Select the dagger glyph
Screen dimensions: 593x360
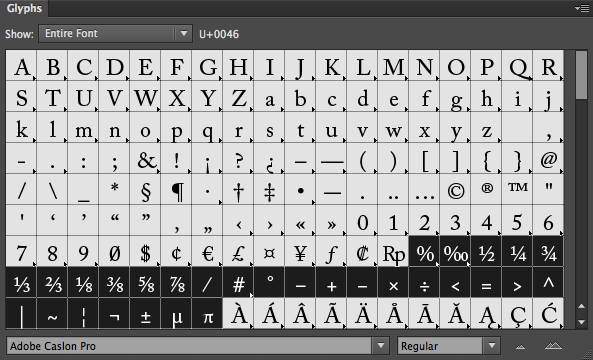point(239,189)
